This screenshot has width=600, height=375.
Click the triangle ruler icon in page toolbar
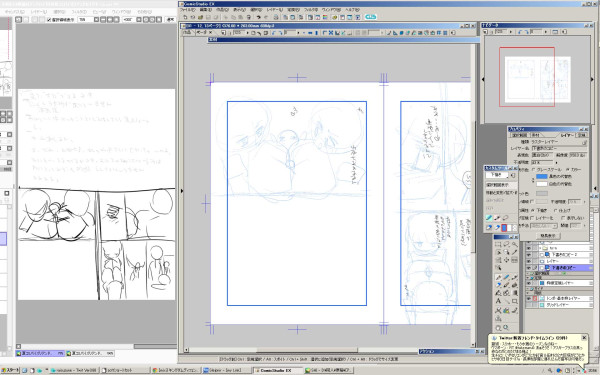point(395,33)
